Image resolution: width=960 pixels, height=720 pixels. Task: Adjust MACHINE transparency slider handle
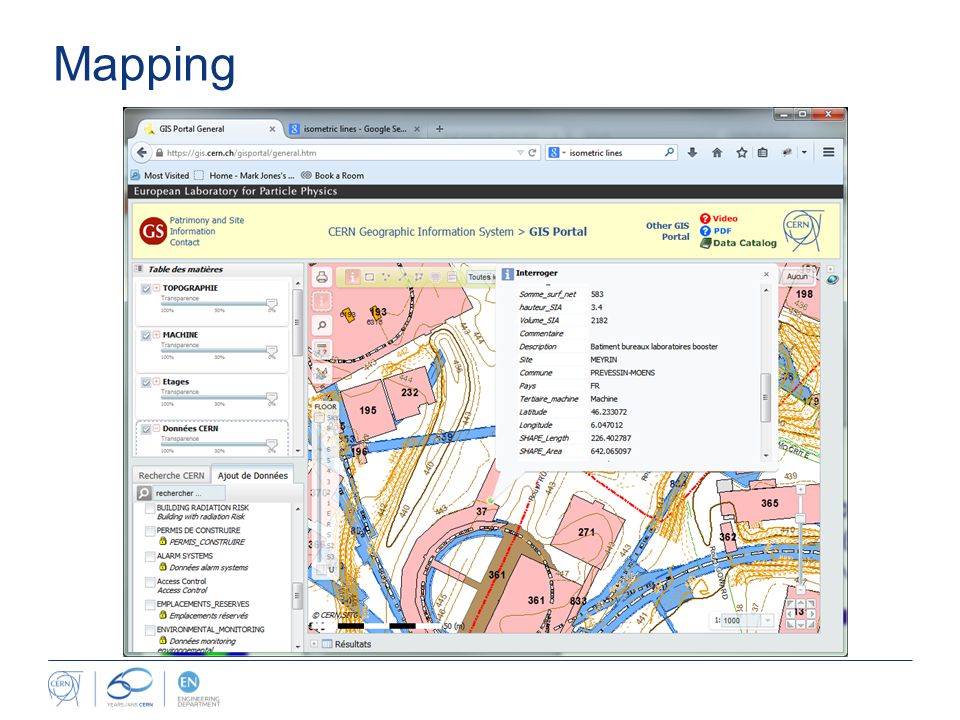[x=271, y=351]
